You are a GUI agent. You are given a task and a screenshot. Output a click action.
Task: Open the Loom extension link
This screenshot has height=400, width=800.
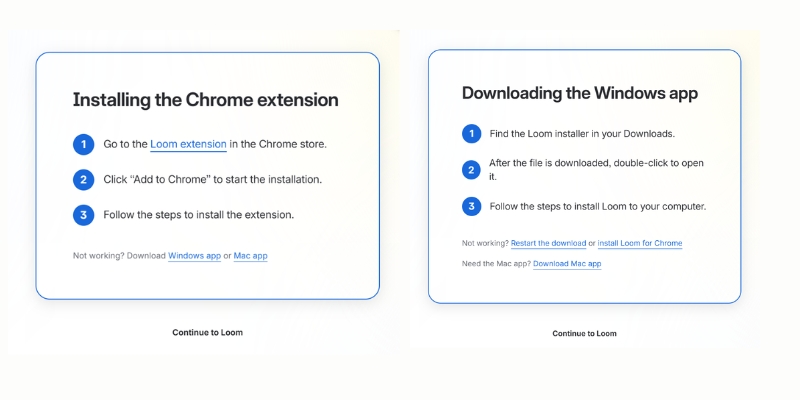[188, 144]
